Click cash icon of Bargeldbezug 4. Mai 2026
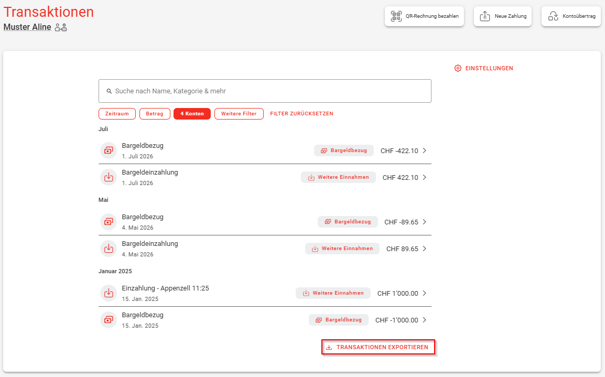Viewport: 605px width, 377px height. (x=108, y=222)
